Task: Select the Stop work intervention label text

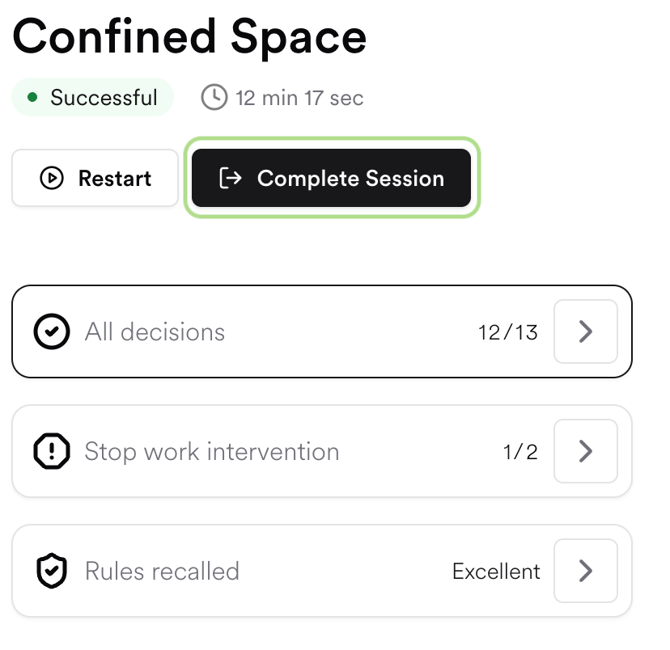Action: 212,452
